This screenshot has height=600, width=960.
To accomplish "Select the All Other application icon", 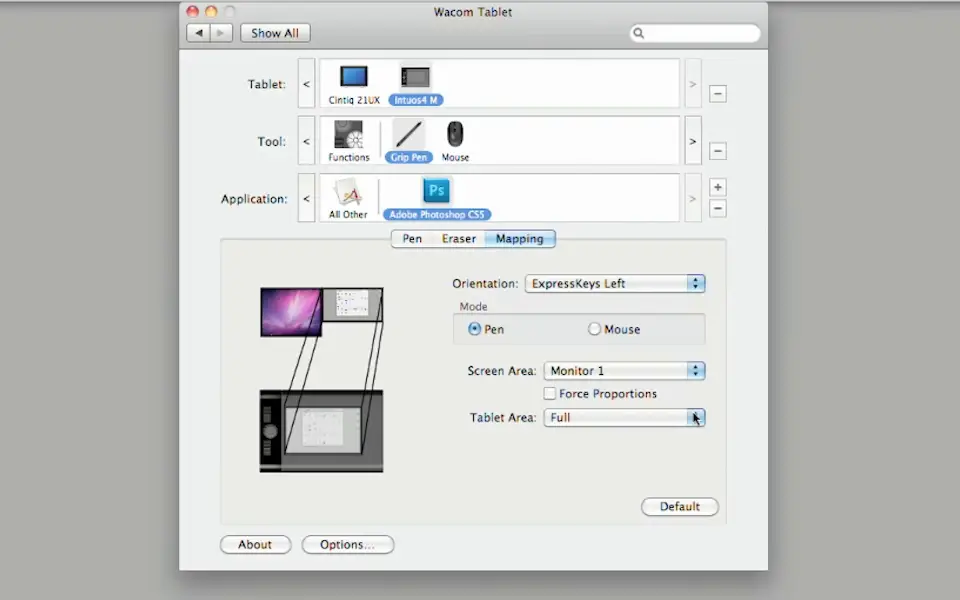I will tap(348, 192).
